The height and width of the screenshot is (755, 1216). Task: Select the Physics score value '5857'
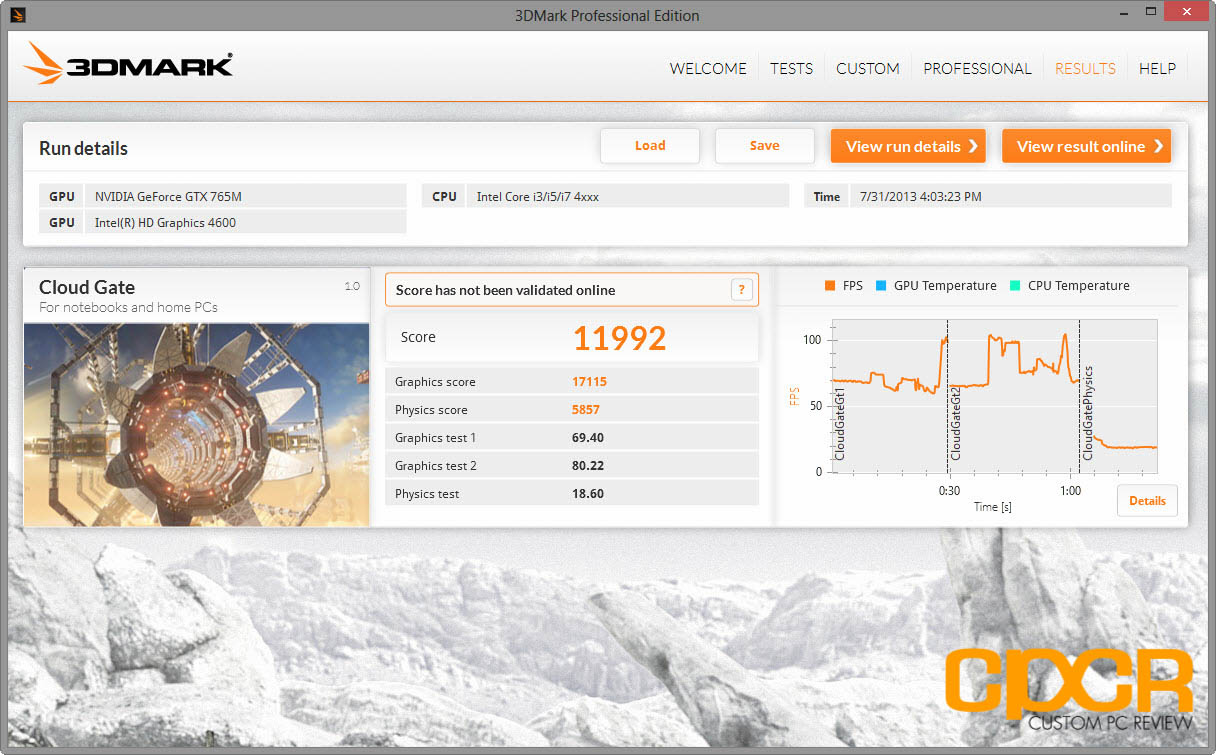(587, 410)
